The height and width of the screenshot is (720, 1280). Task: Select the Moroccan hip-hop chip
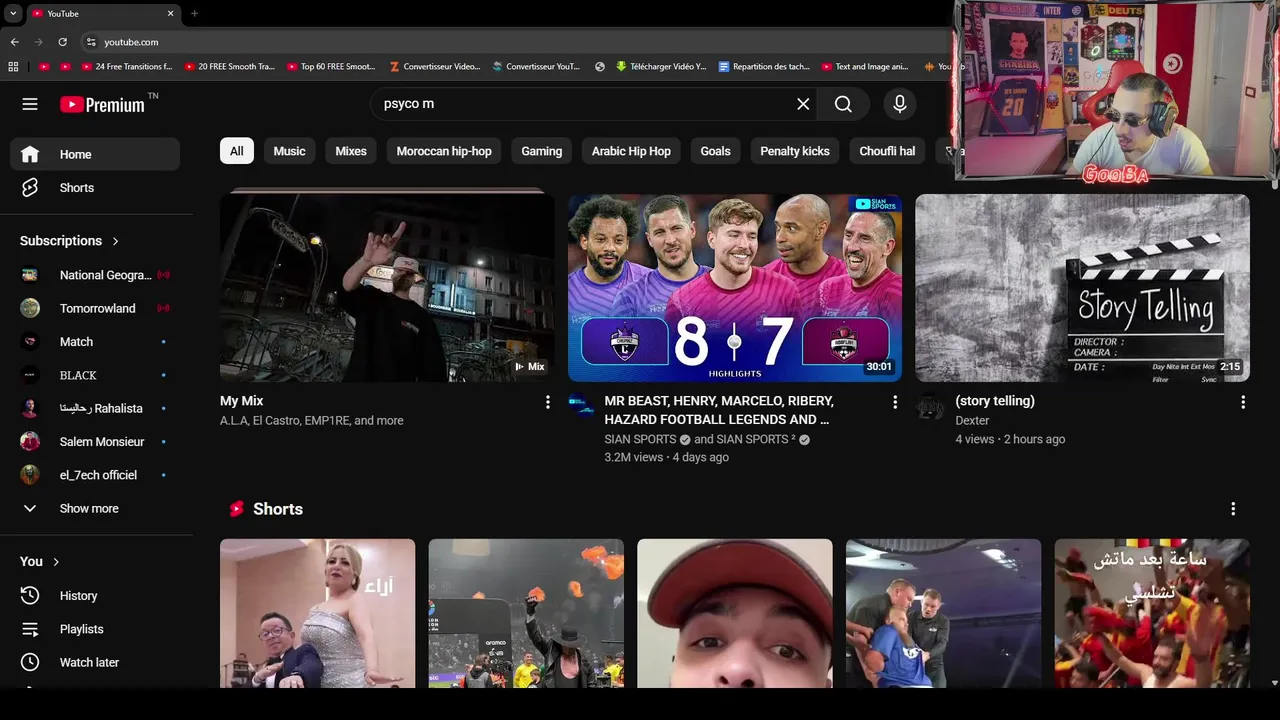tap(444, 151)
